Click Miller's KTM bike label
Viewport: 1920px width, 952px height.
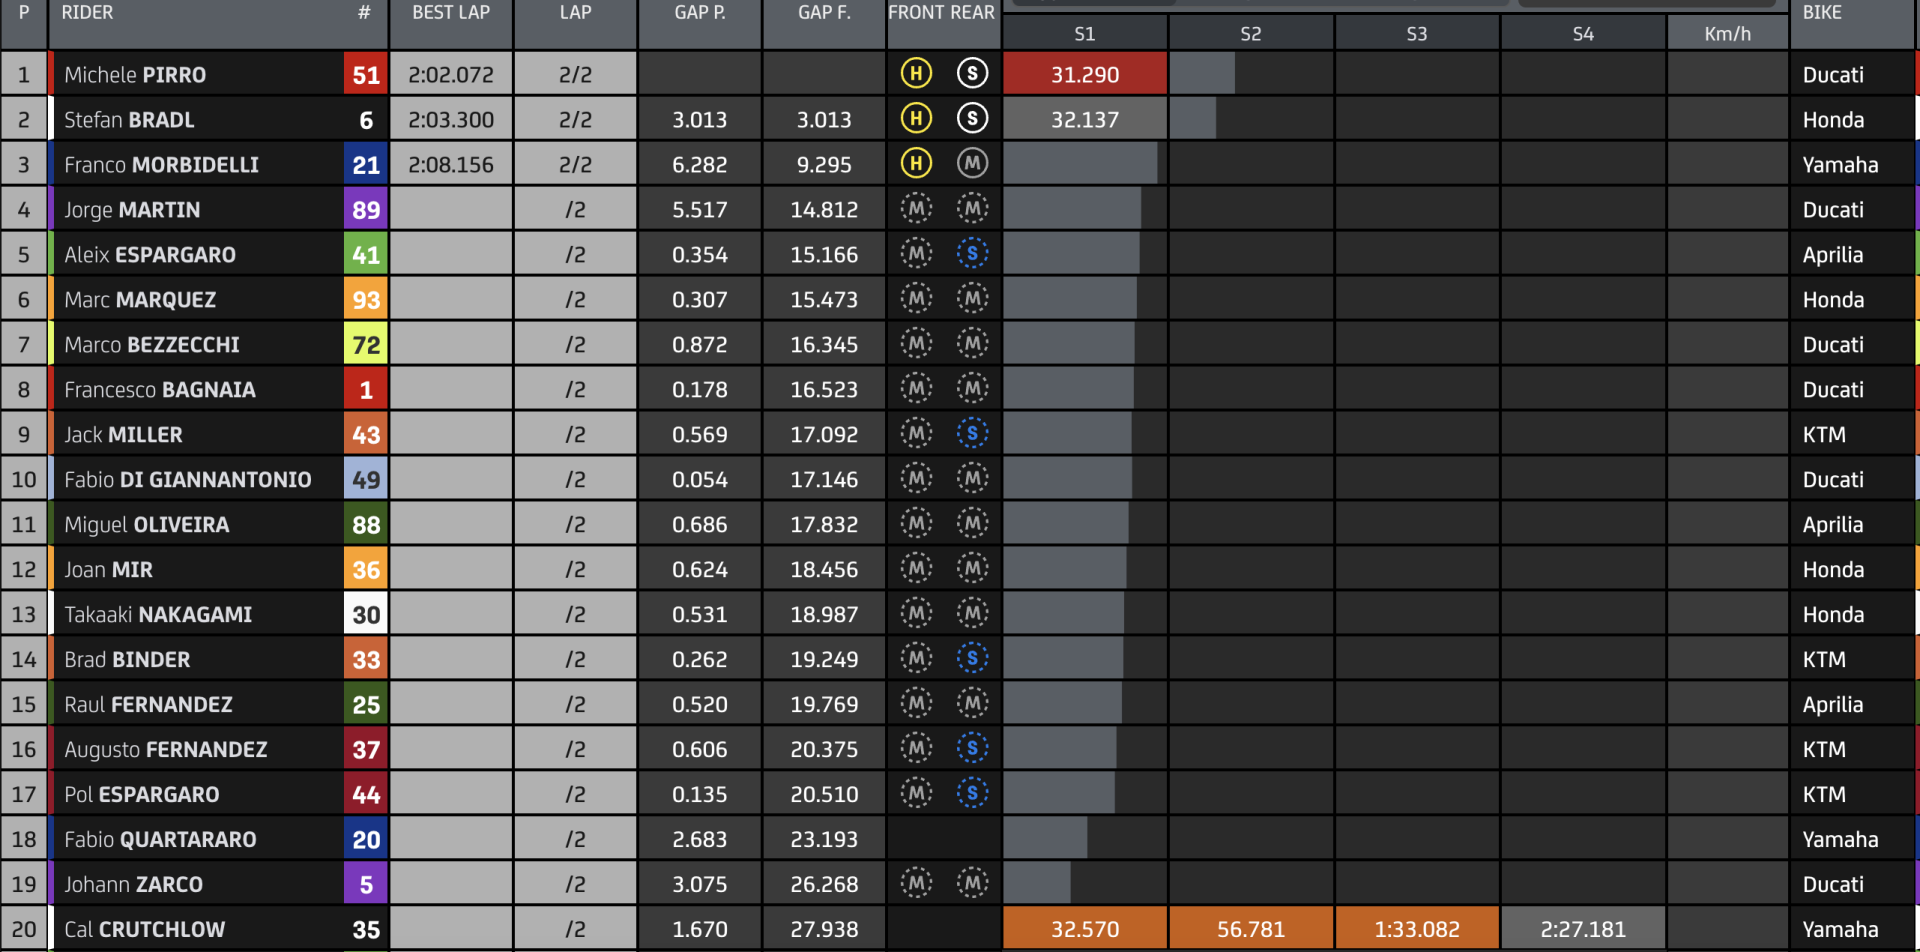click(1824, 435)
